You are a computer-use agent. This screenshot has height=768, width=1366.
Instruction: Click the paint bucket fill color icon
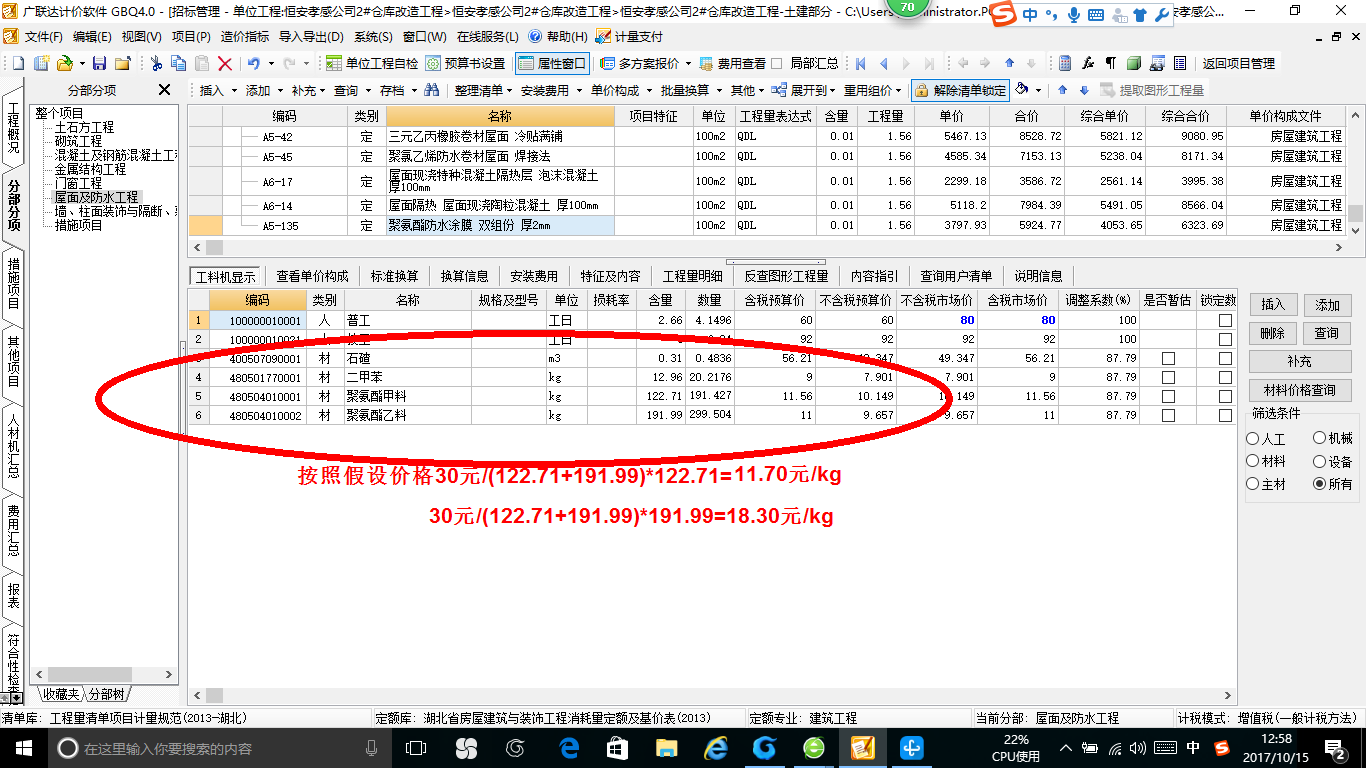1023,90
